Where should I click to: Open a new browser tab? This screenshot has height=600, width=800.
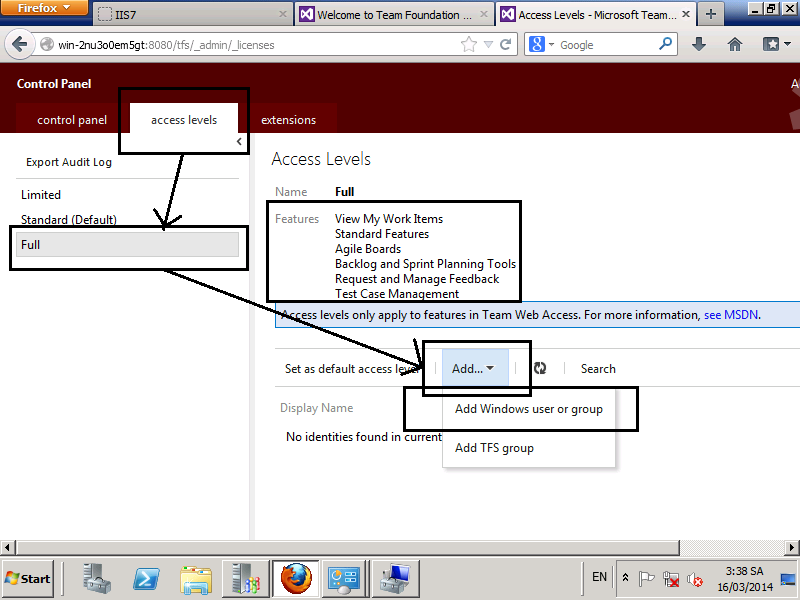(x=711, y=14)
